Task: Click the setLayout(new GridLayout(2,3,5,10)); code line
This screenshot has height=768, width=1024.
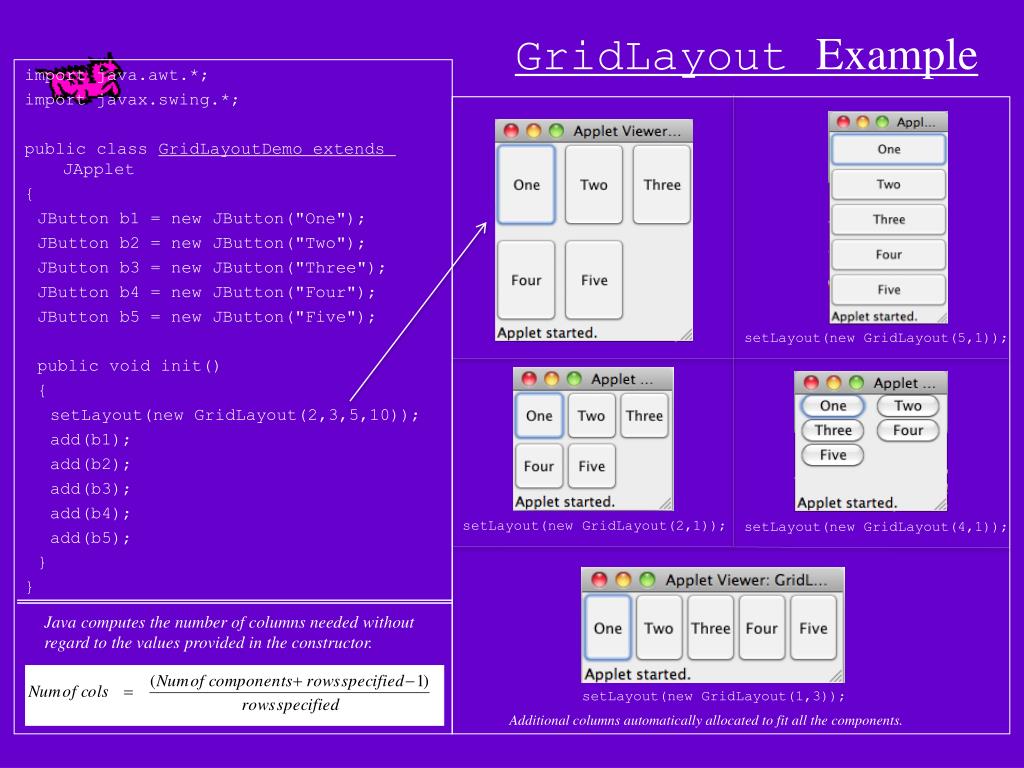Action: 234,415
